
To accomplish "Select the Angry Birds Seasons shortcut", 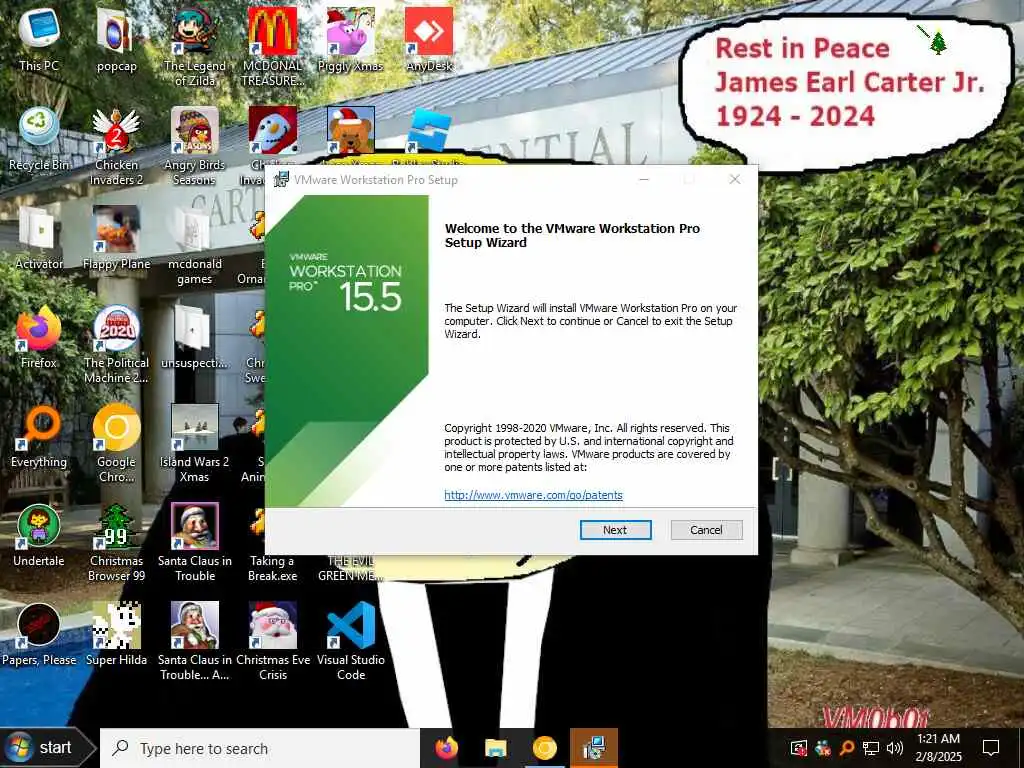I will tap(194, 146).
